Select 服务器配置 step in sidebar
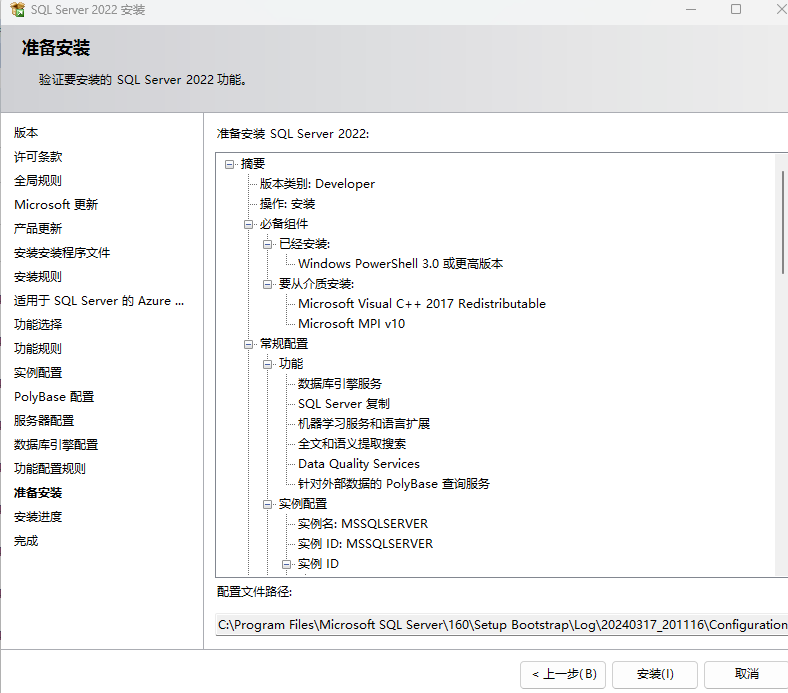The image size is (788, 693). pos(44,421)
